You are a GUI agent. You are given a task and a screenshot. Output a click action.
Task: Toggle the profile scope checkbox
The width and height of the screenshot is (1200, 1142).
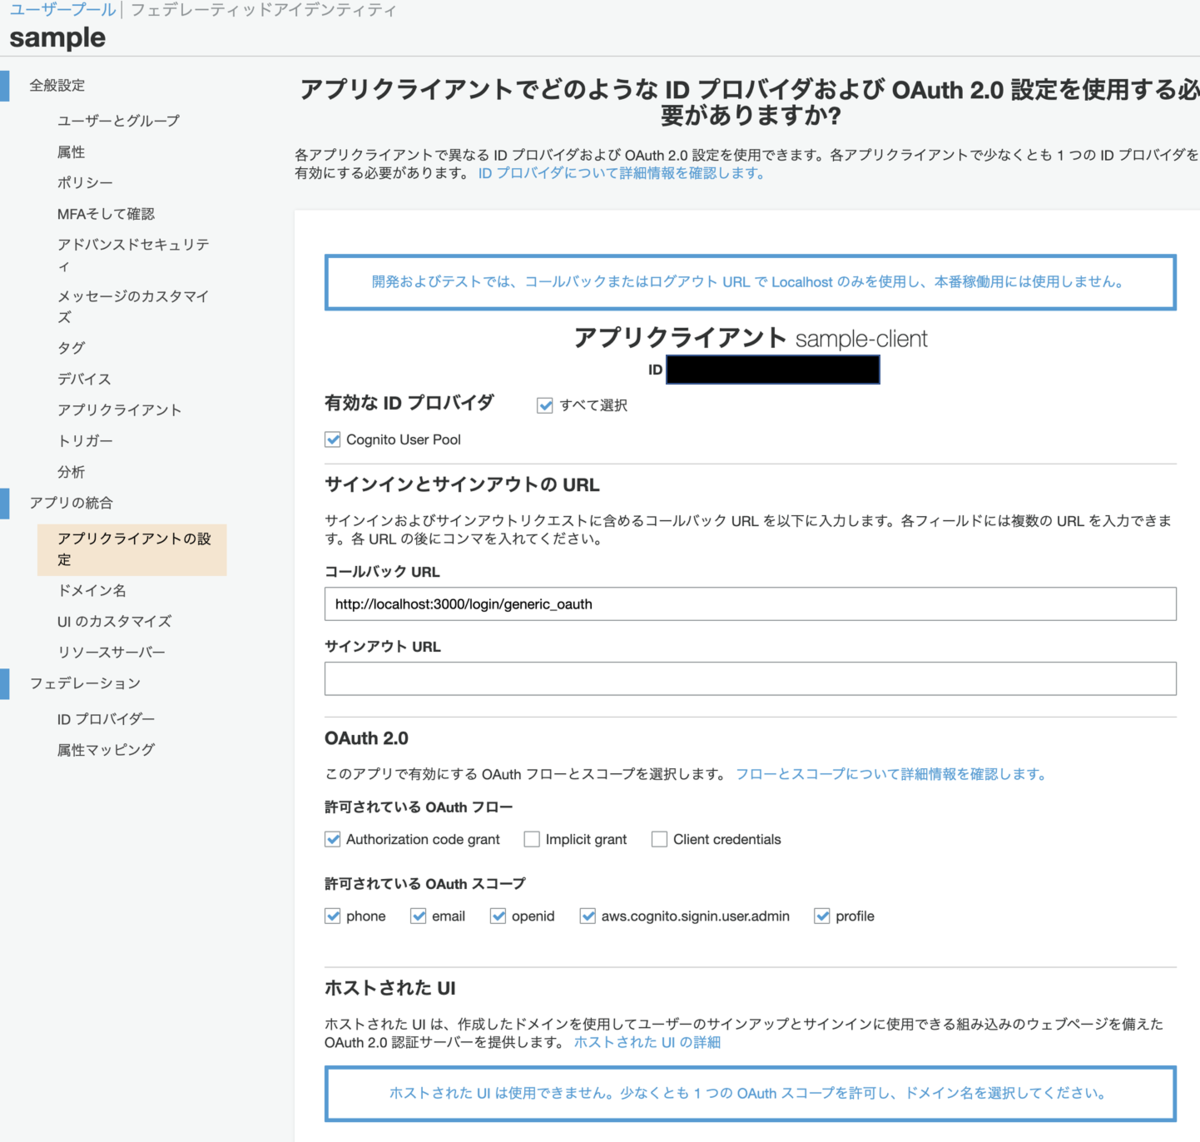[x=822, y=916]
